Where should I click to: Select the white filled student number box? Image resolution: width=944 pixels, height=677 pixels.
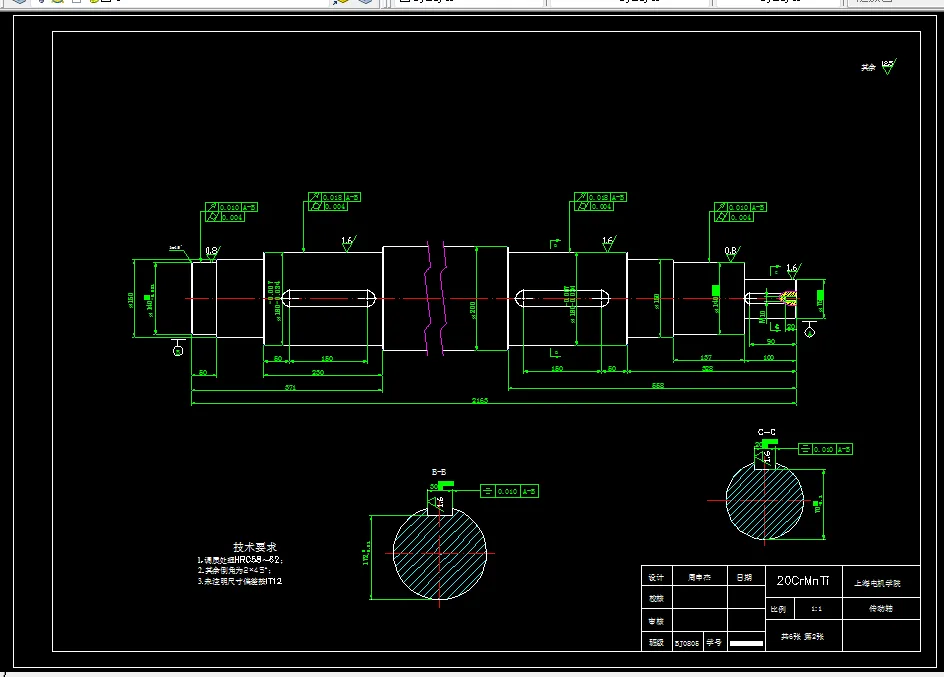[747, 643]
